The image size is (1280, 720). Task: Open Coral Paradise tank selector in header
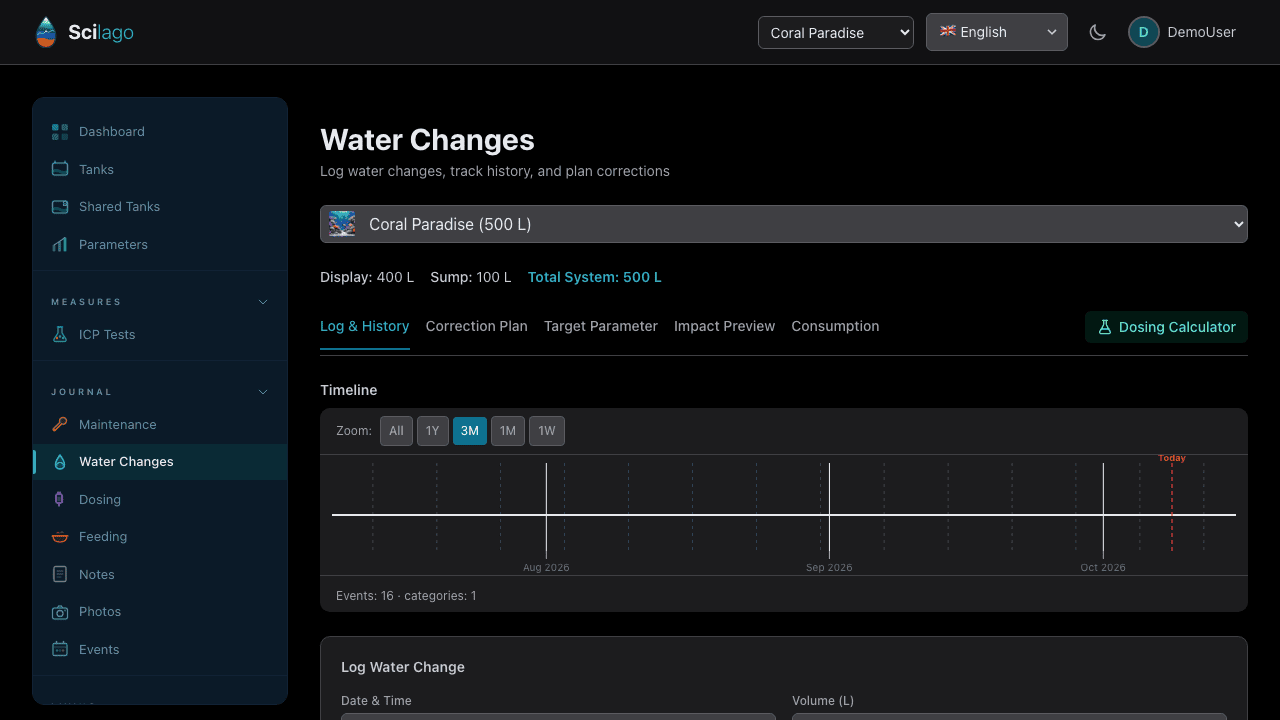click(836, 32)
